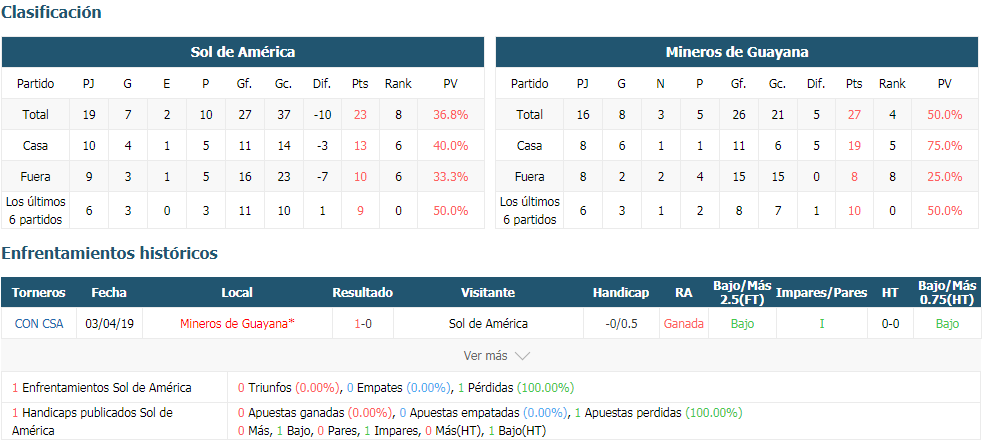Select the Sol de América visitor team

pyautogui.click(x=488, y=324)
